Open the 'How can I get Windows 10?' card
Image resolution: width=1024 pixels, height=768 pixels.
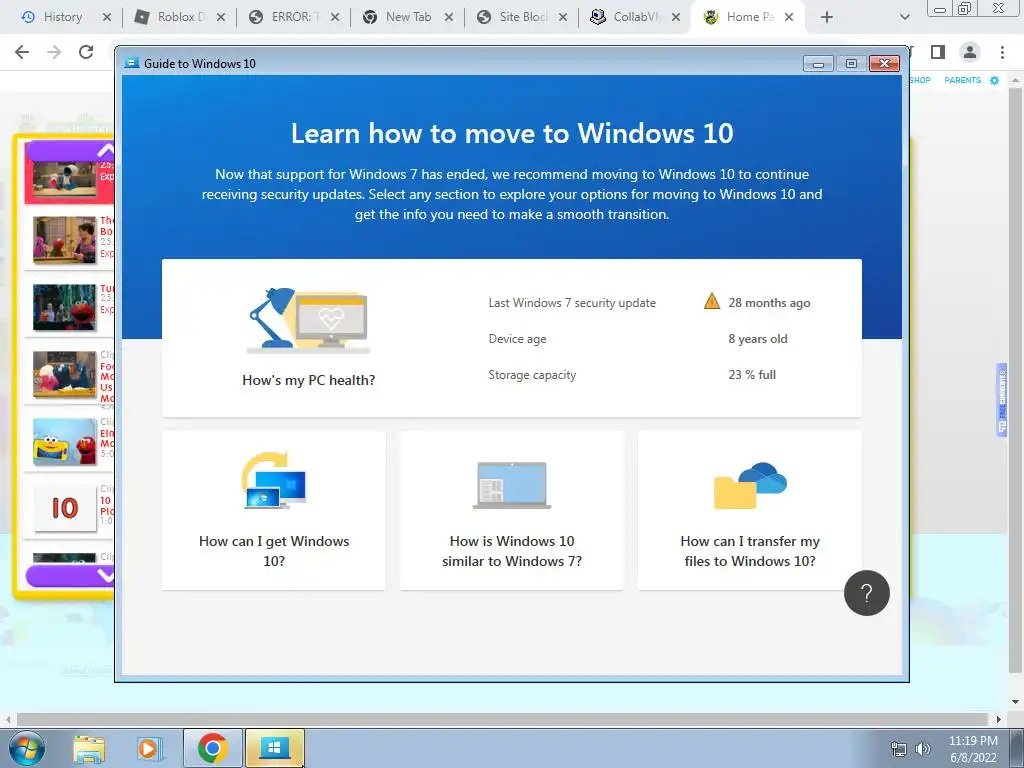(x=274, y=510)
